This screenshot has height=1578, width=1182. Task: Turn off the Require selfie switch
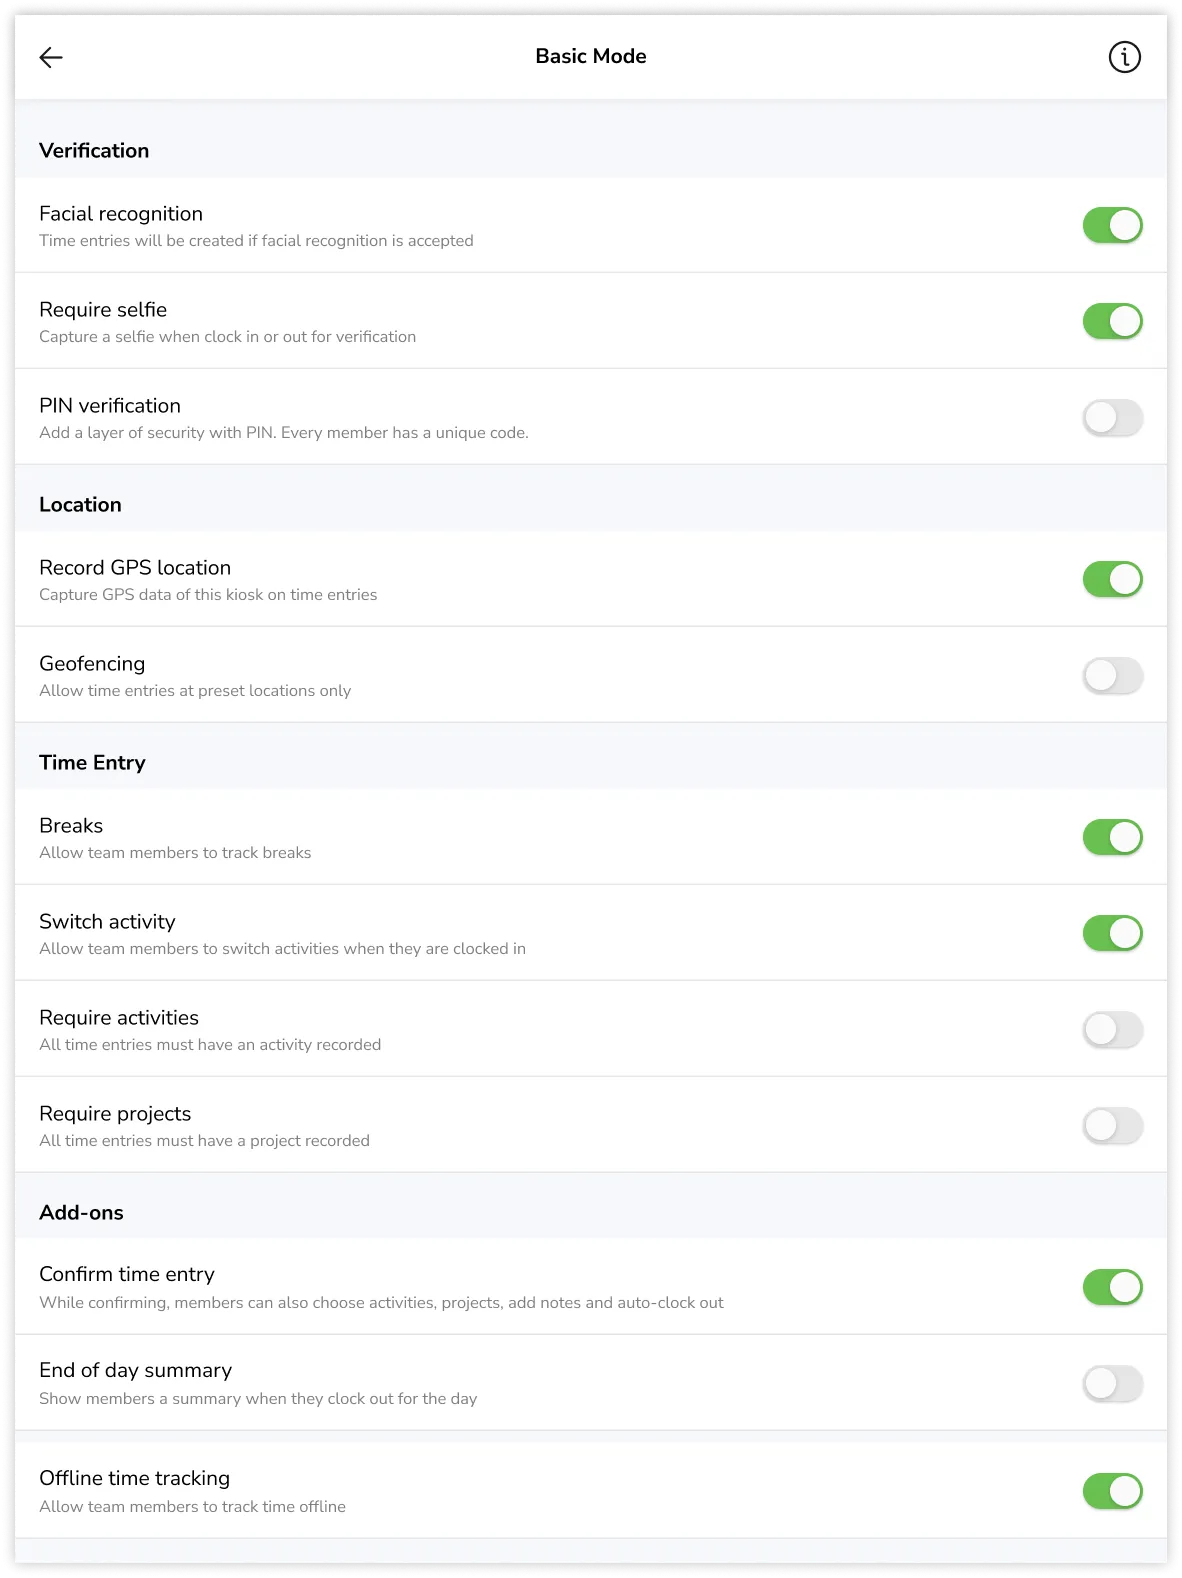coord(1112,322)
